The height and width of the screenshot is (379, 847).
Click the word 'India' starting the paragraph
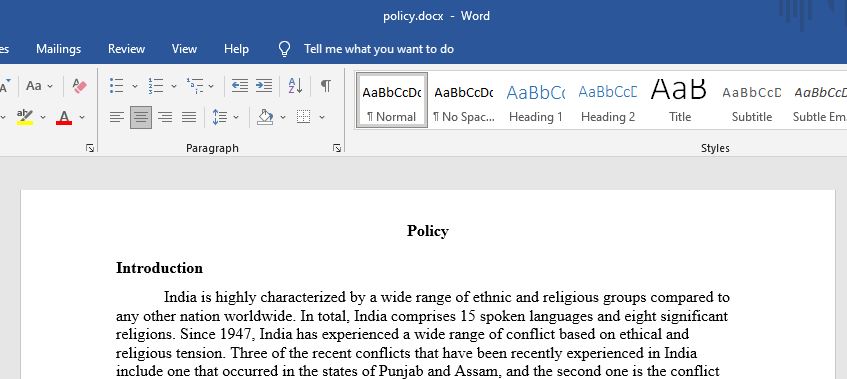click(x=179, y=297)
